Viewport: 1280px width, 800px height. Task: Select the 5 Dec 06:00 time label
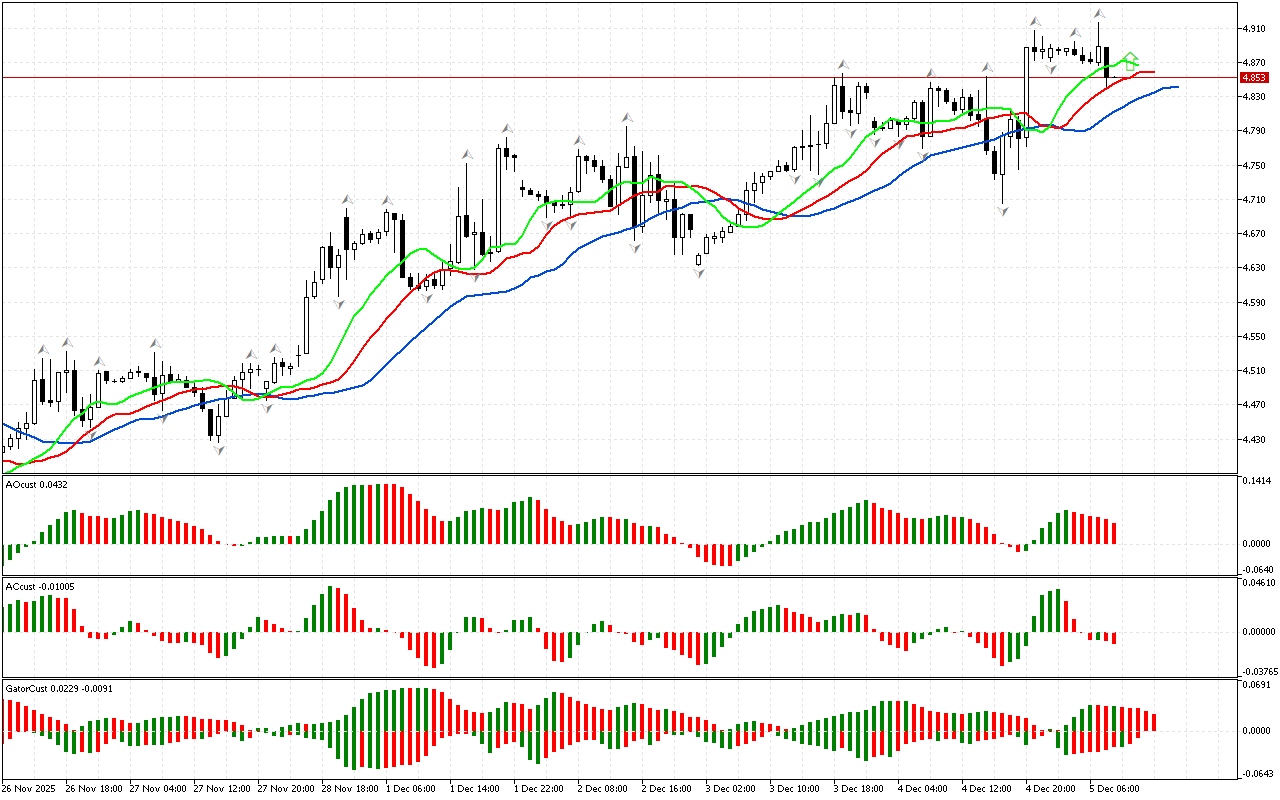pyautogui.click(x=1113, y=788)
